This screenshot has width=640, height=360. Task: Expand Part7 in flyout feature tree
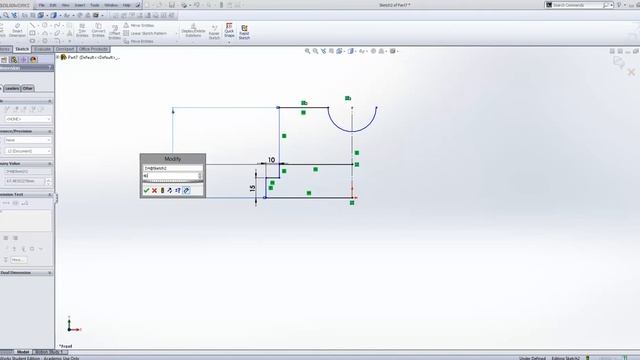(58, 57)
